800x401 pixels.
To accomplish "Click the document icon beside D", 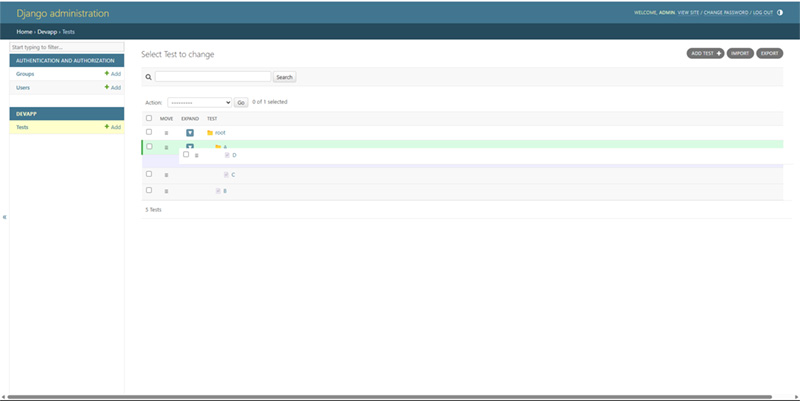I will click(x=227, y=155).
